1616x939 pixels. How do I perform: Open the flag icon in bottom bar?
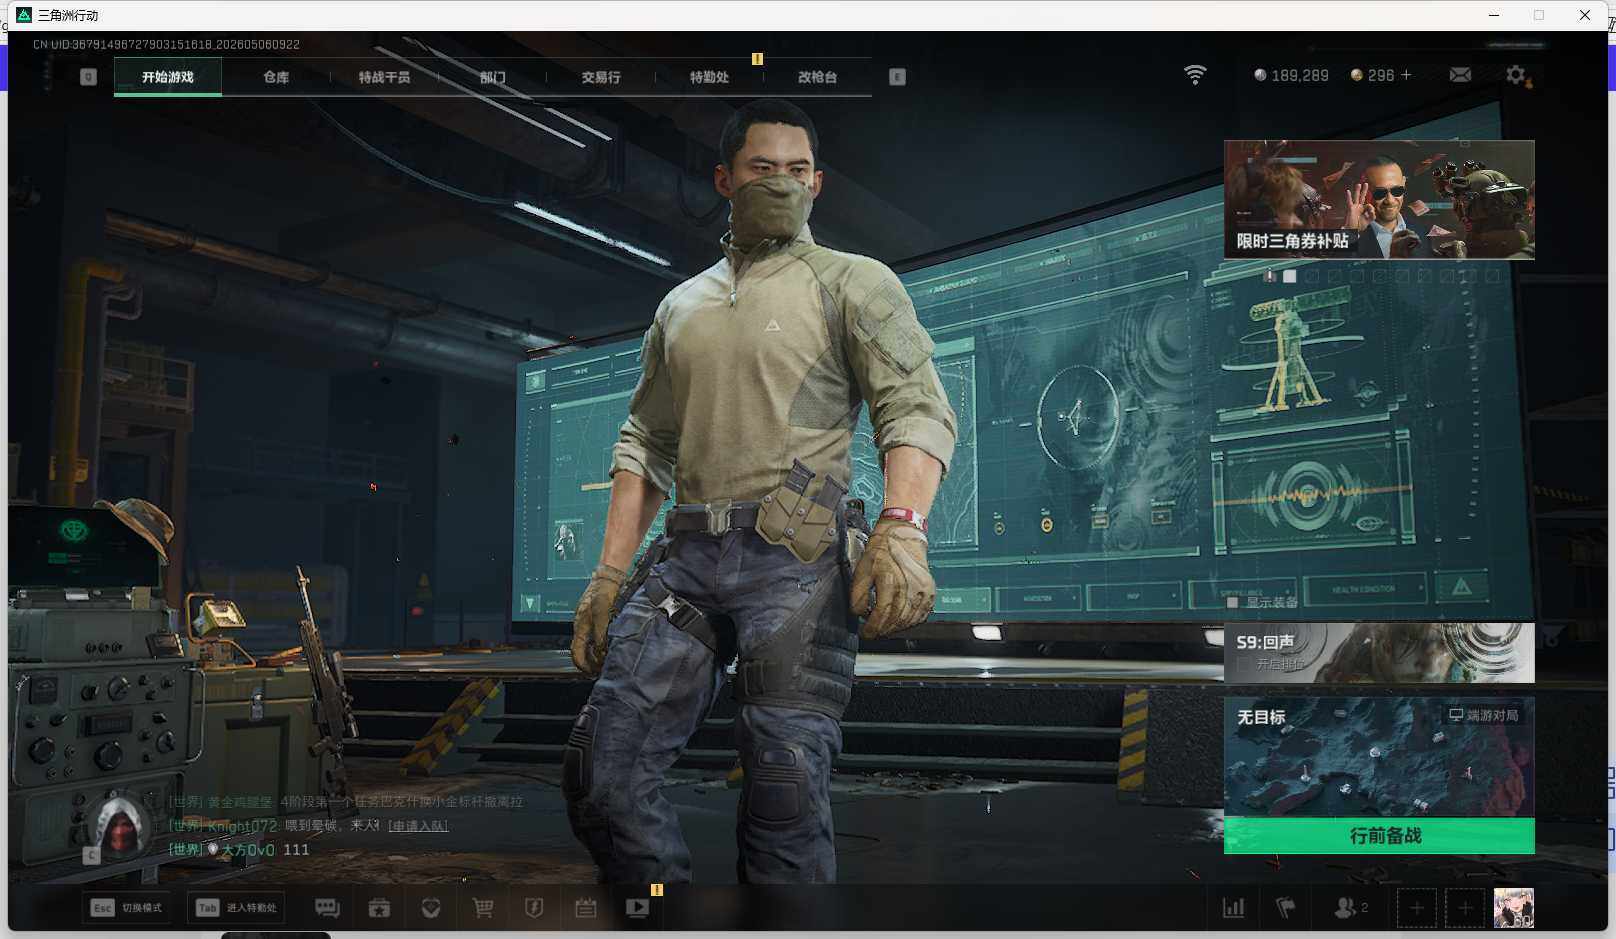click(x=1286, y=908)
